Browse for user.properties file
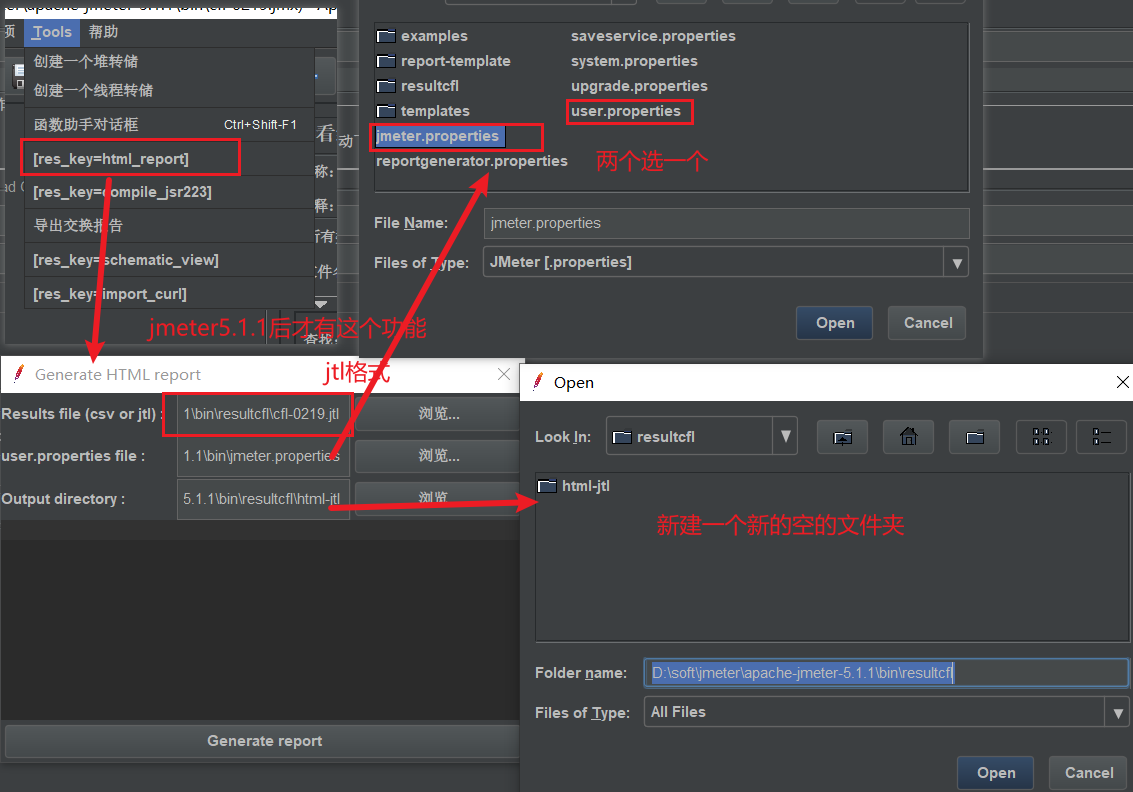Image resolution: width=1133 pixels, height=792 pixels. click(439, 456)
